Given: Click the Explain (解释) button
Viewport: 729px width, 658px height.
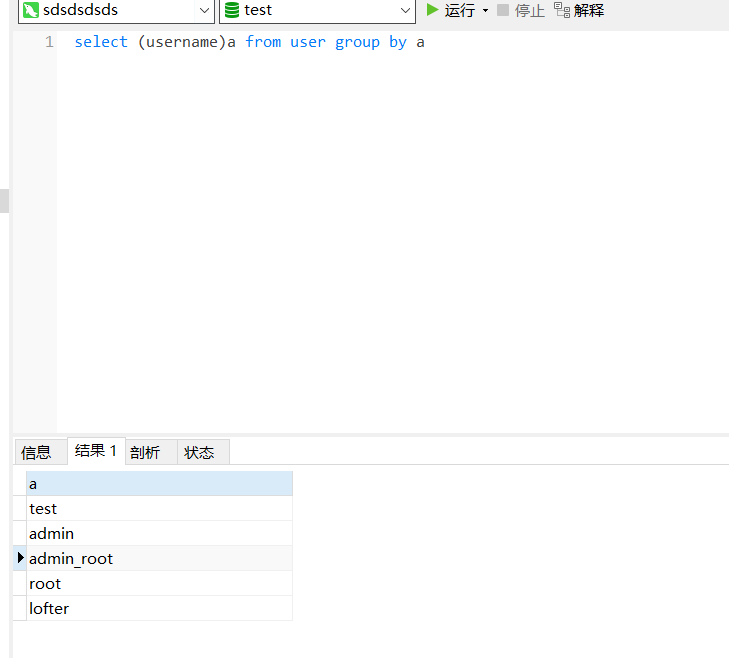Looking at the screenshot, I should click(x=579, y=10).
